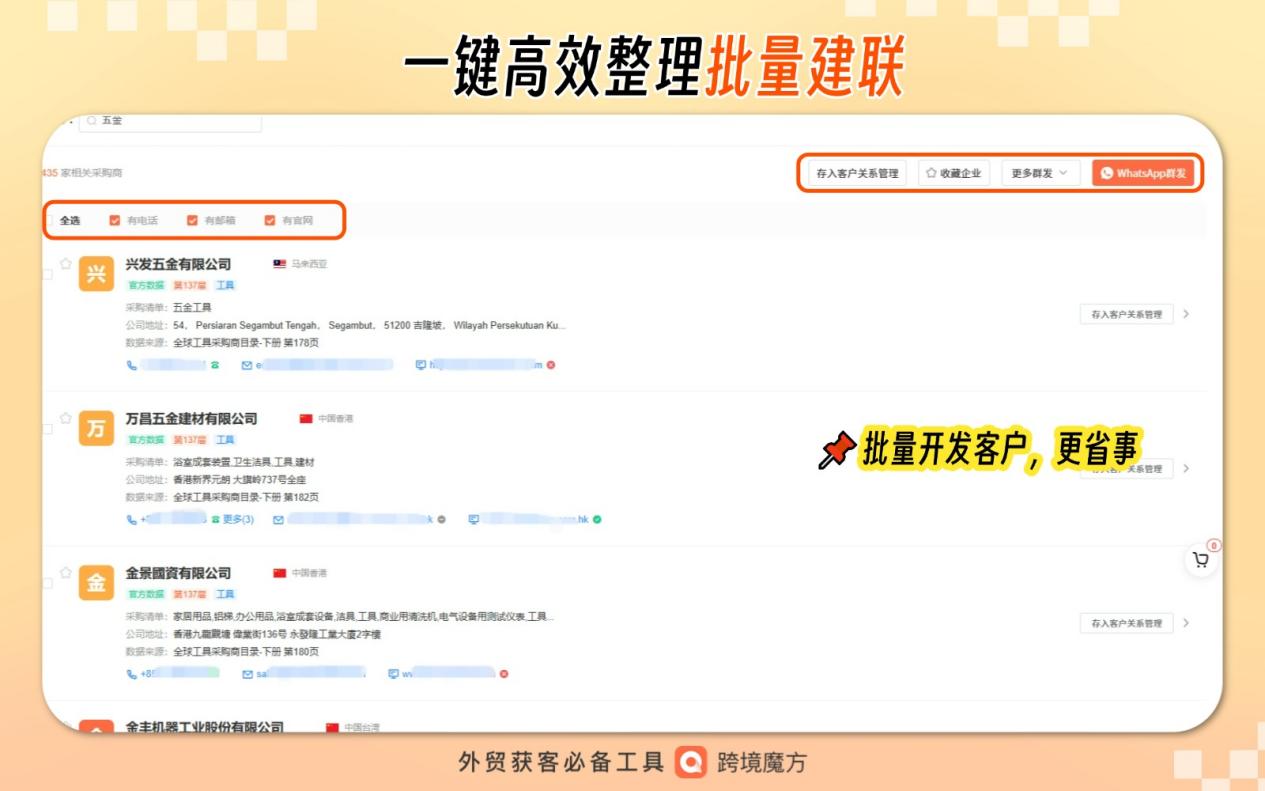Click 工具 tag under 万昌五金建材
This screenshot has width=1265, height=791.
pyautogui.click(x=225, y=440)
